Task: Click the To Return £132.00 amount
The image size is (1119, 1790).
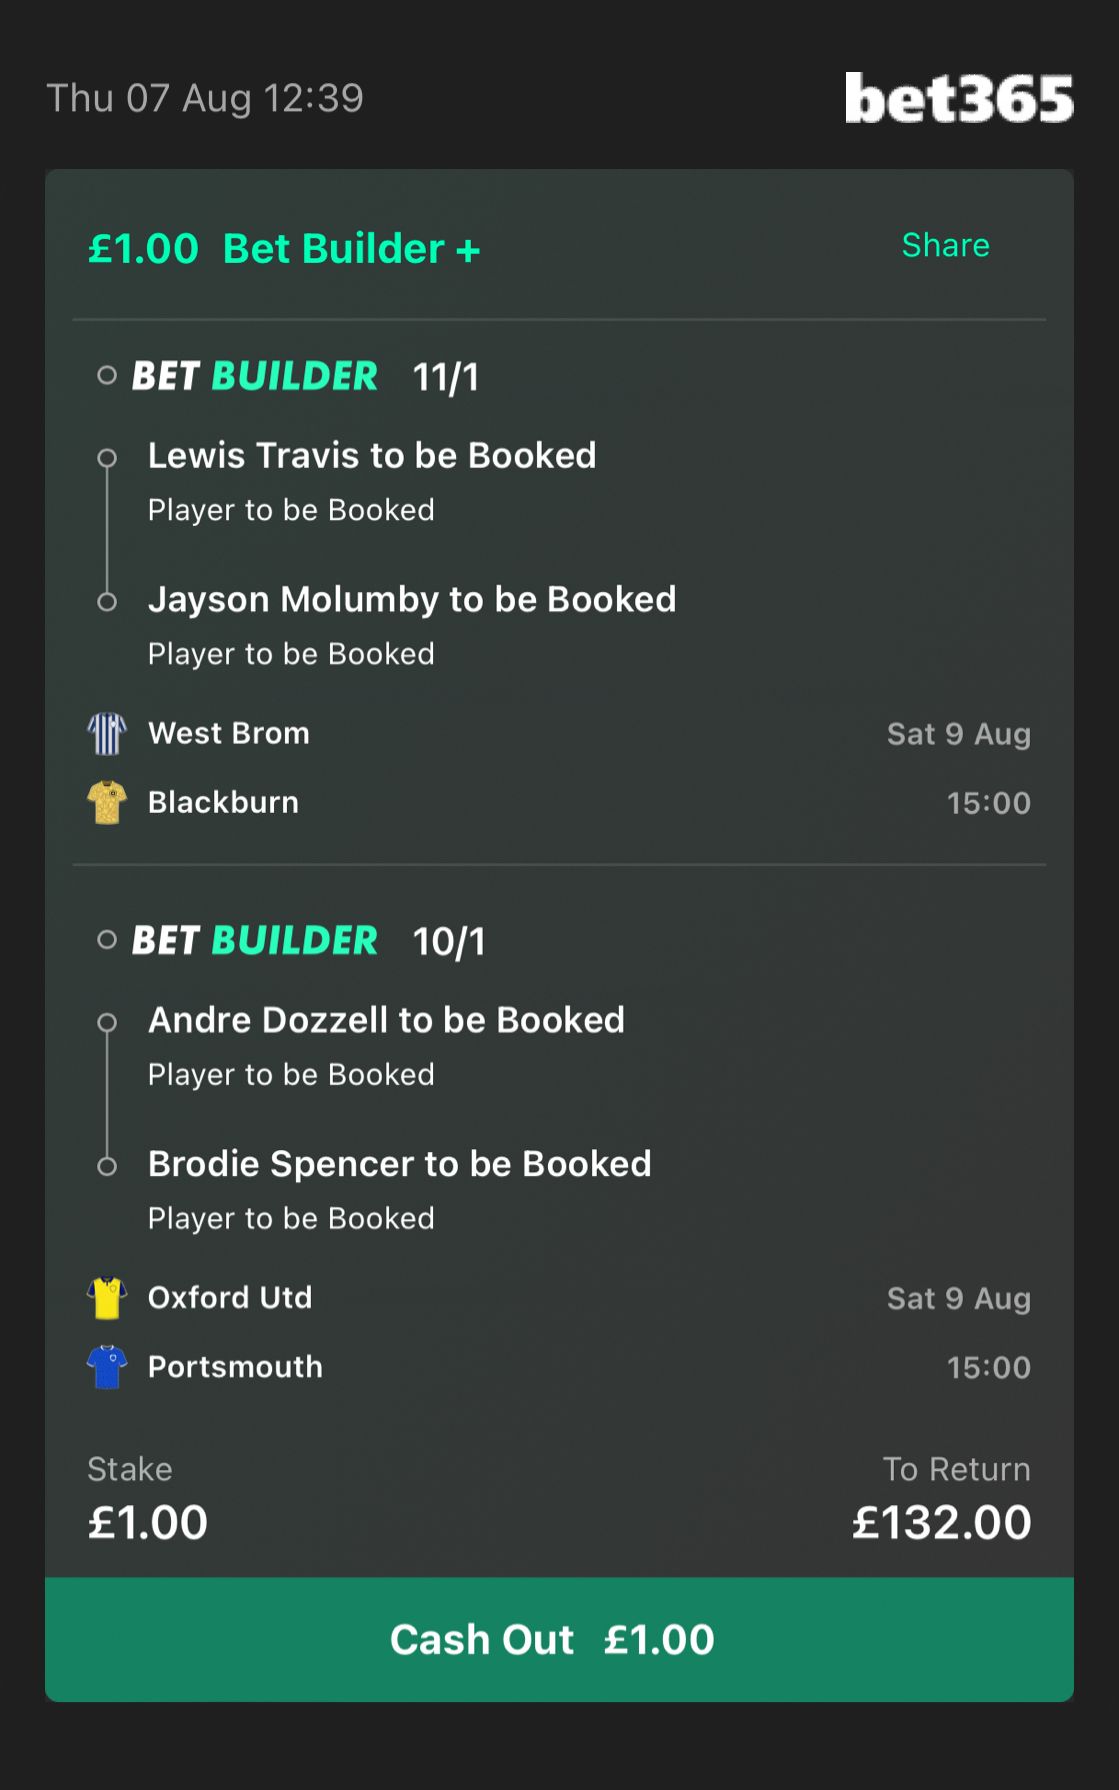Action: click(941, 1523)
